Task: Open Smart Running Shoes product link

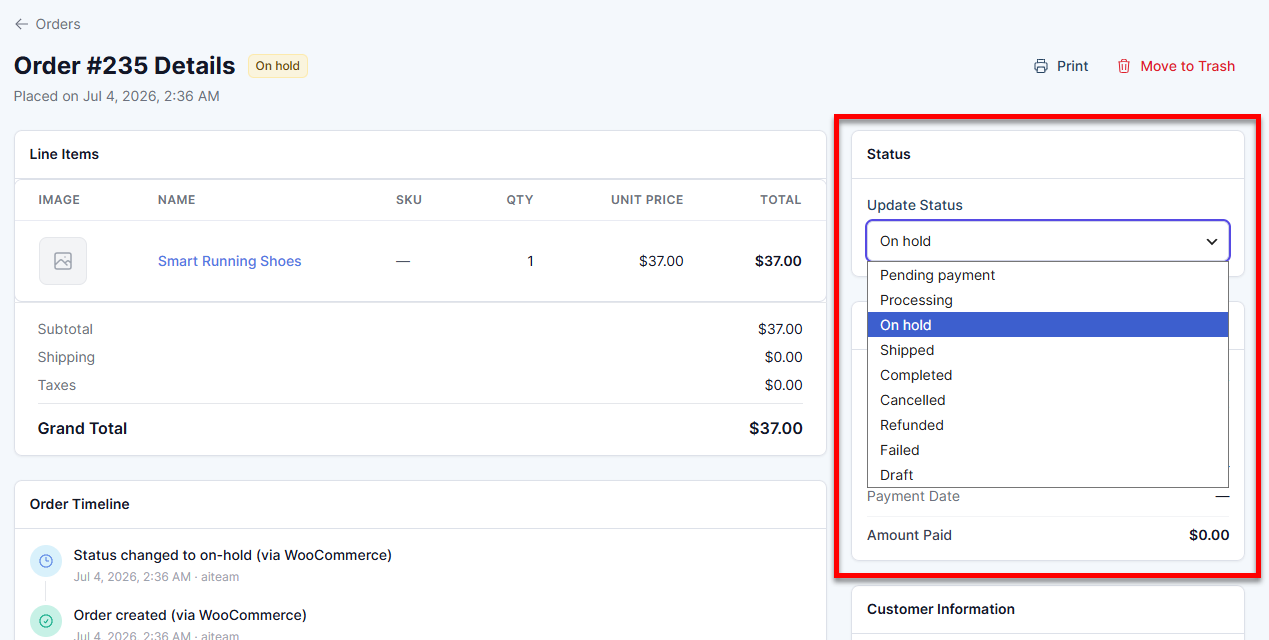Action: tap(229, 261)
